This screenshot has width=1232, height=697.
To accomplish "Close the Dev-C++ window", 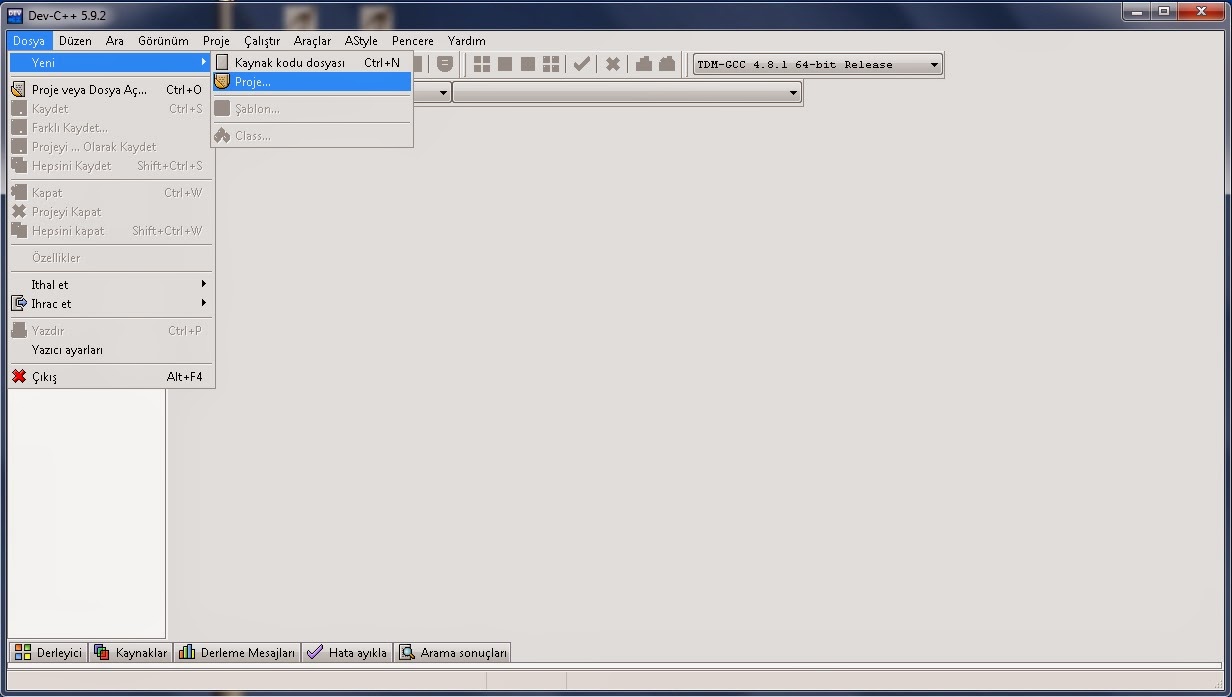I will coord(1199,11).
